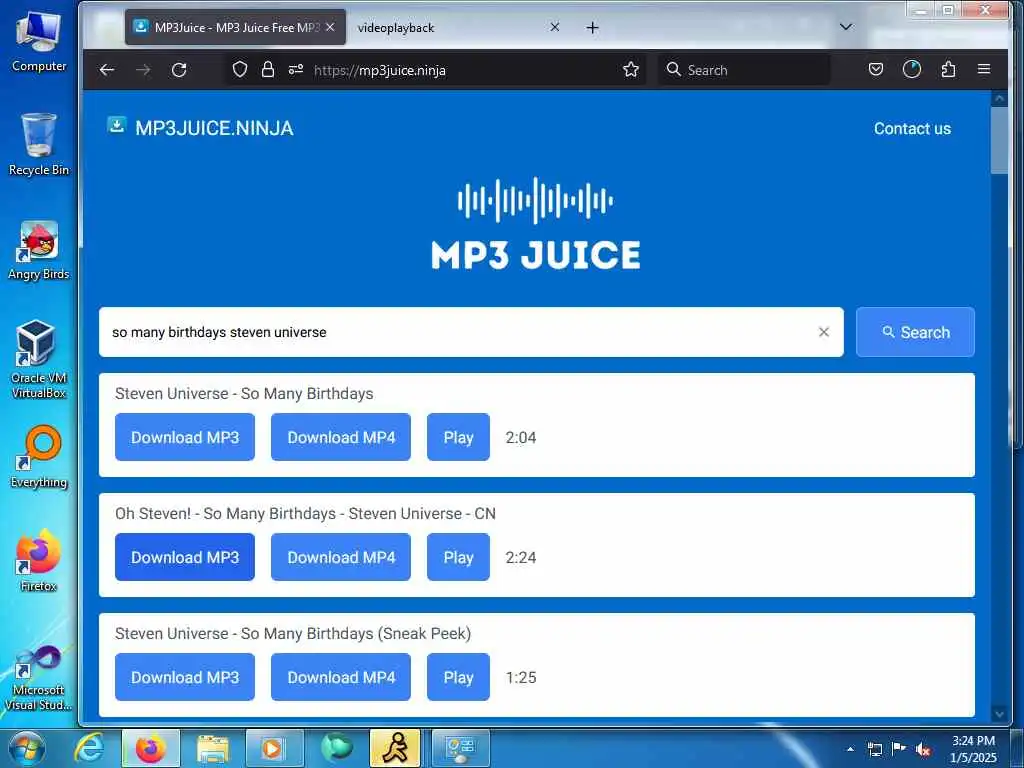Open the control panel taskbar item
This screenshot has width=1024, height=768.
[x=460, y=748]
